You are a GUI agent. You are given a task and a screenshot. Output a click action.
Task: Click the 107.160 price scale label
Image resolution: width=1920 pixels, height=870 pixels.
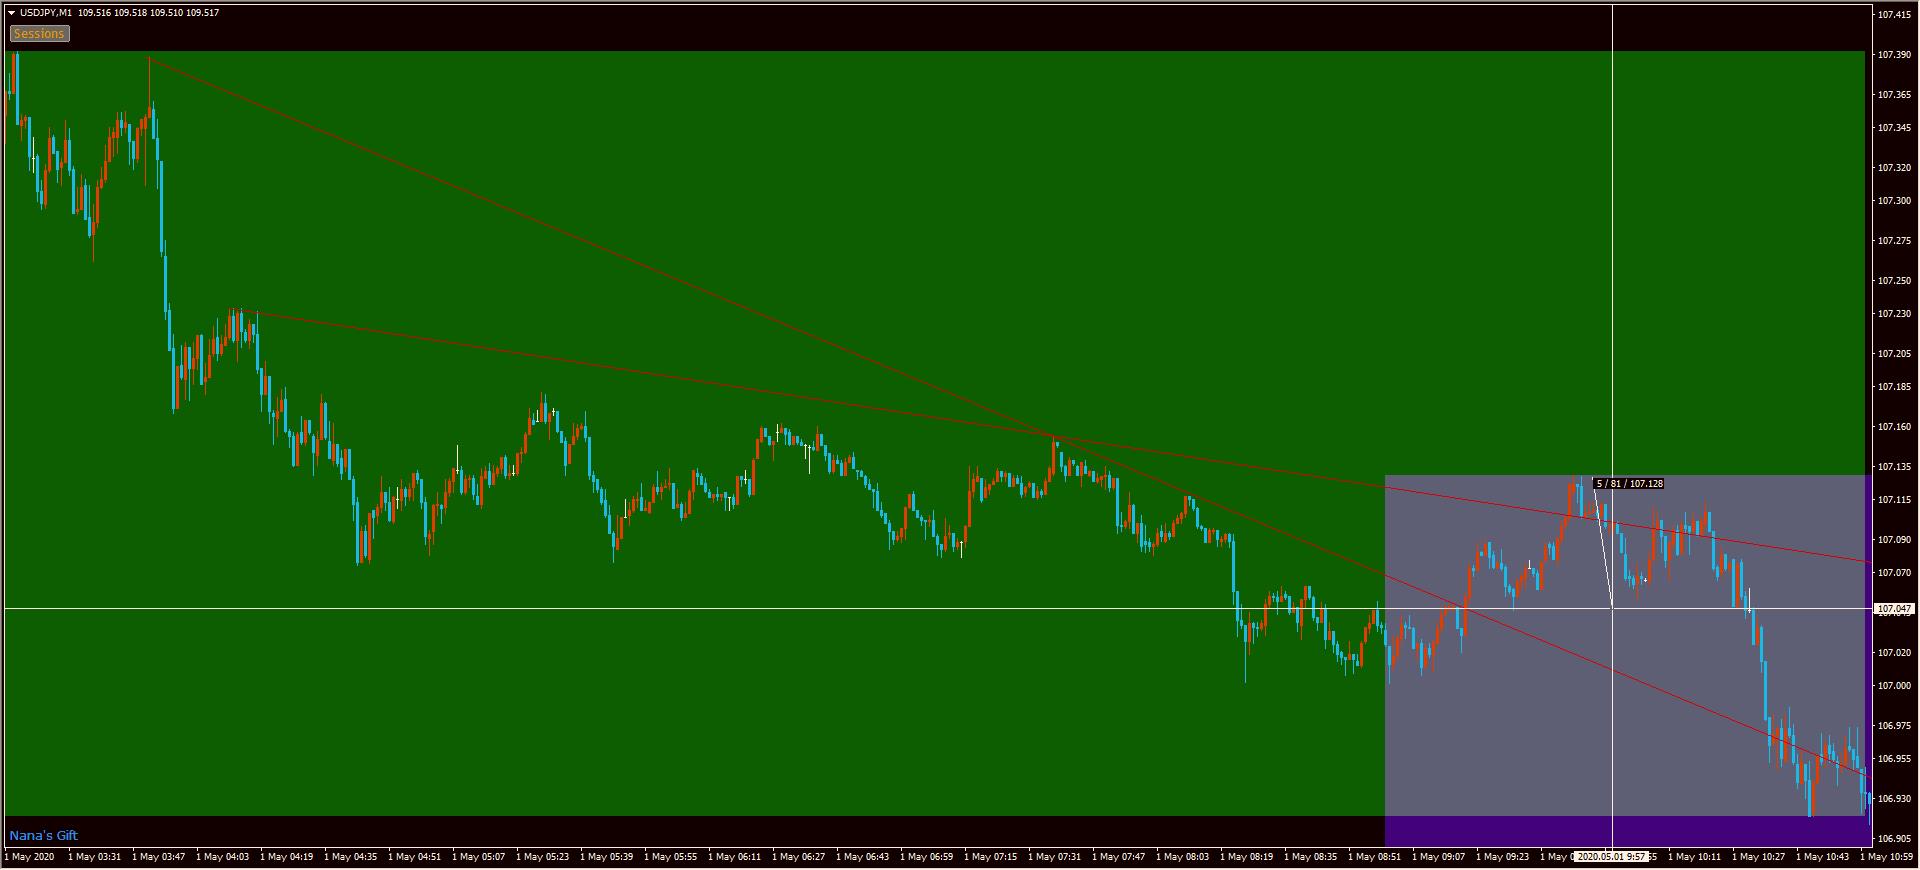tap(1894, 427)
